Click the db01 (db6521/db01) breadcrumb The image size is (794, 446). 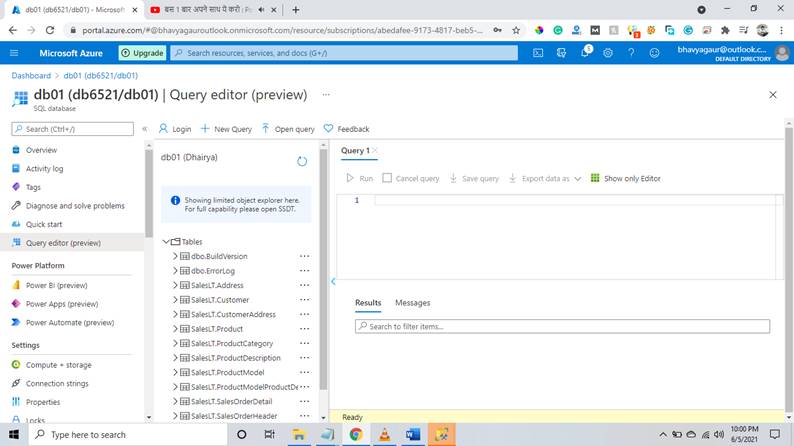point(100,75)
